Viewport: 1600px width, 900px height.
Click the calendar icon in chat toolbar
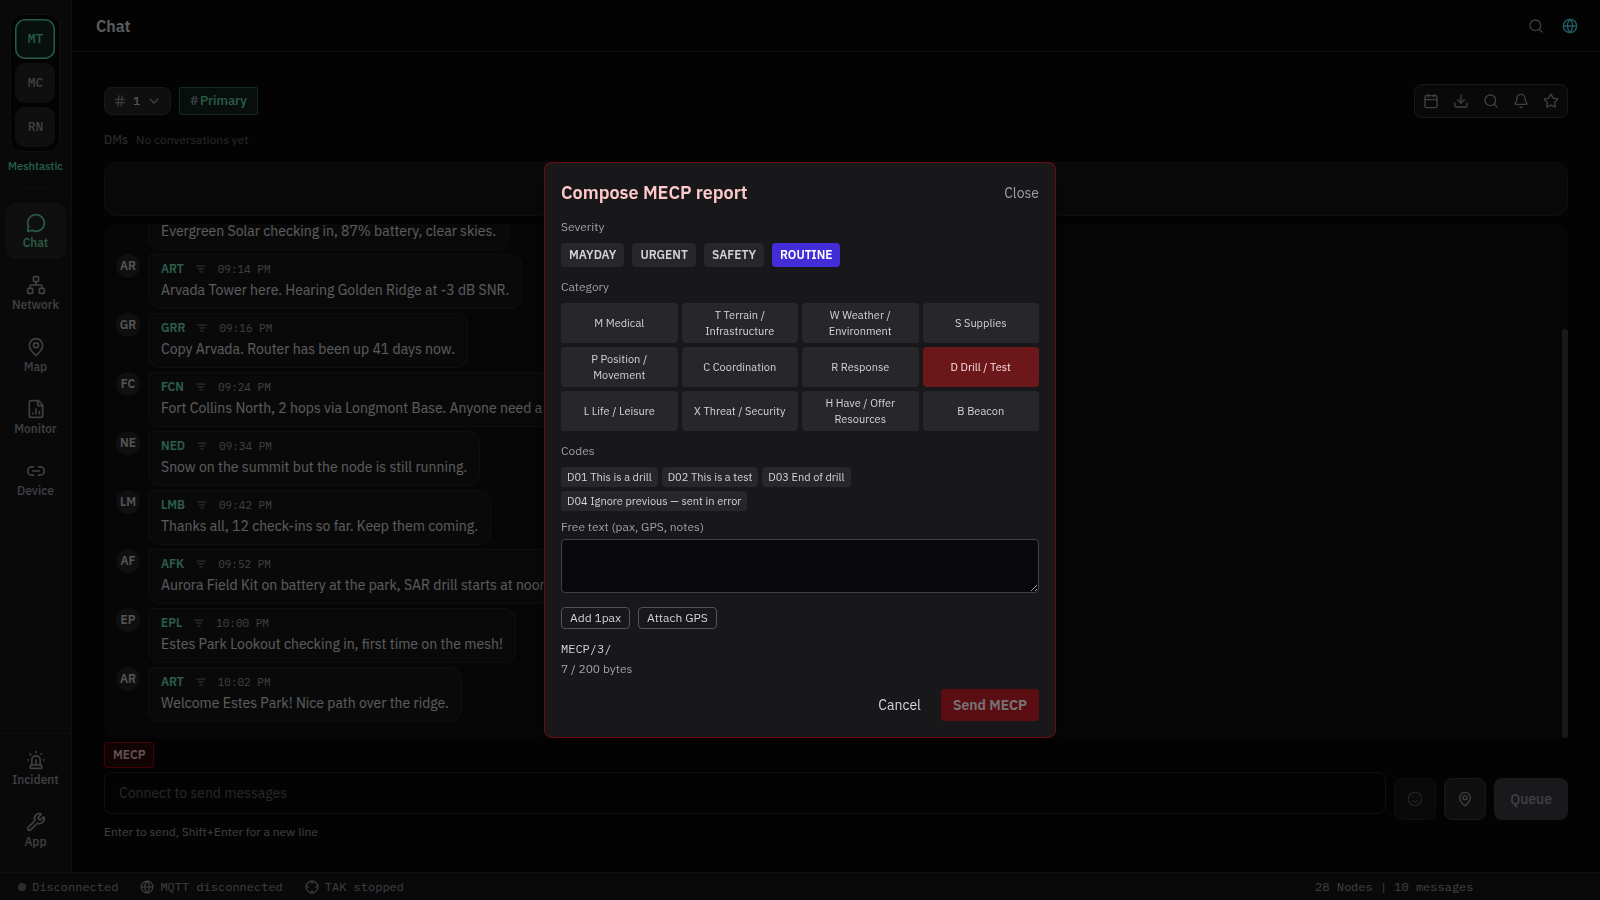point(1431,101)
